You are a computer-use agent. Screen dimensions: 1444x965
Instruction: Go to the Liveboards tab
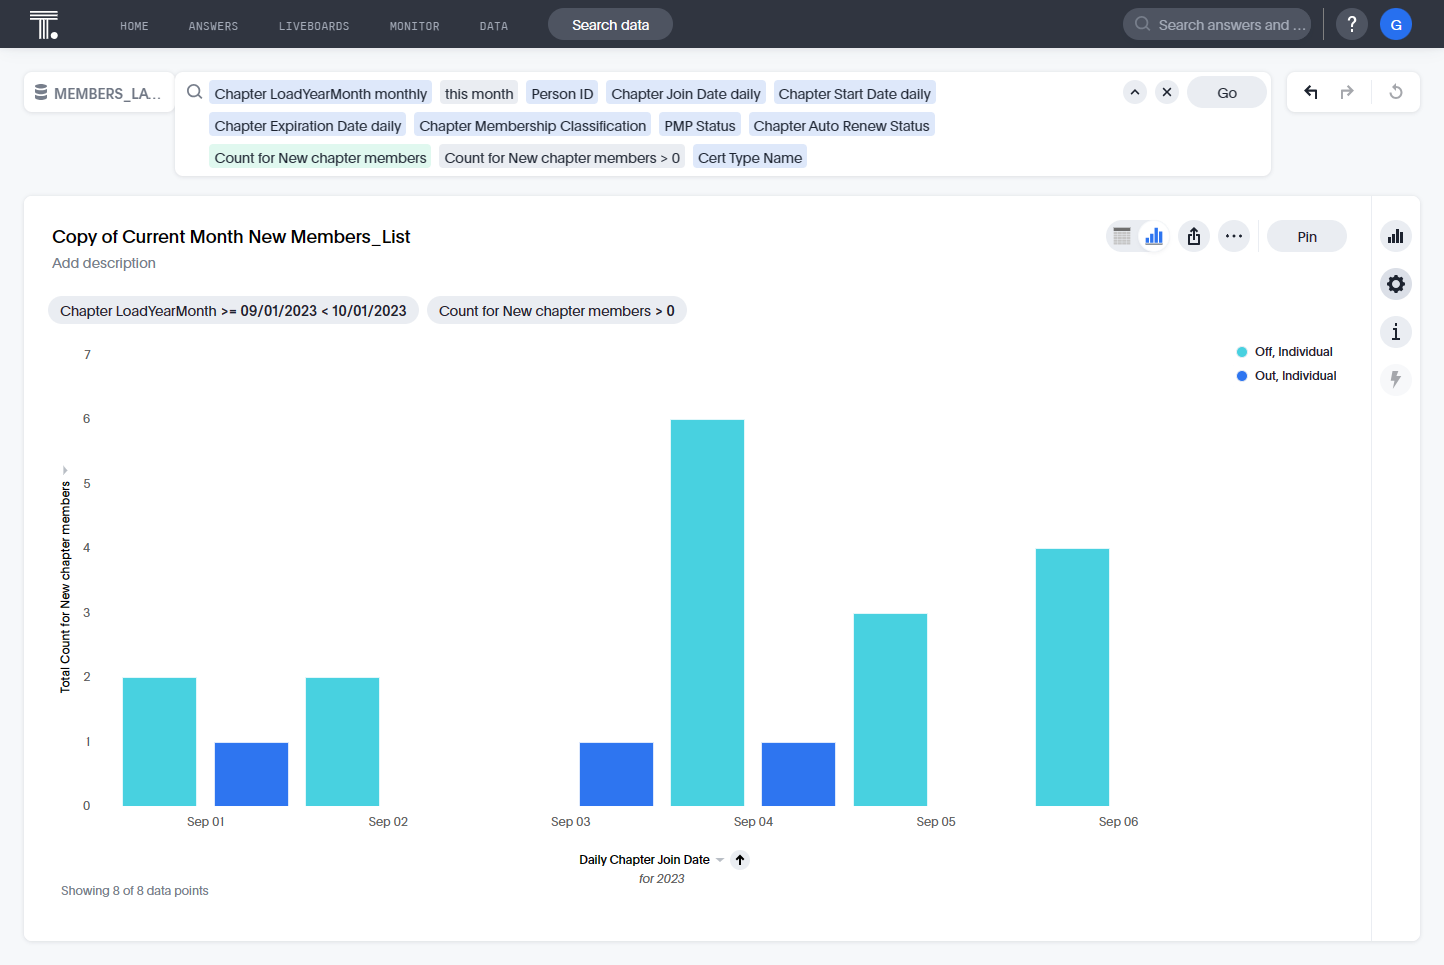pyautogui.click(x=314, y=26)
